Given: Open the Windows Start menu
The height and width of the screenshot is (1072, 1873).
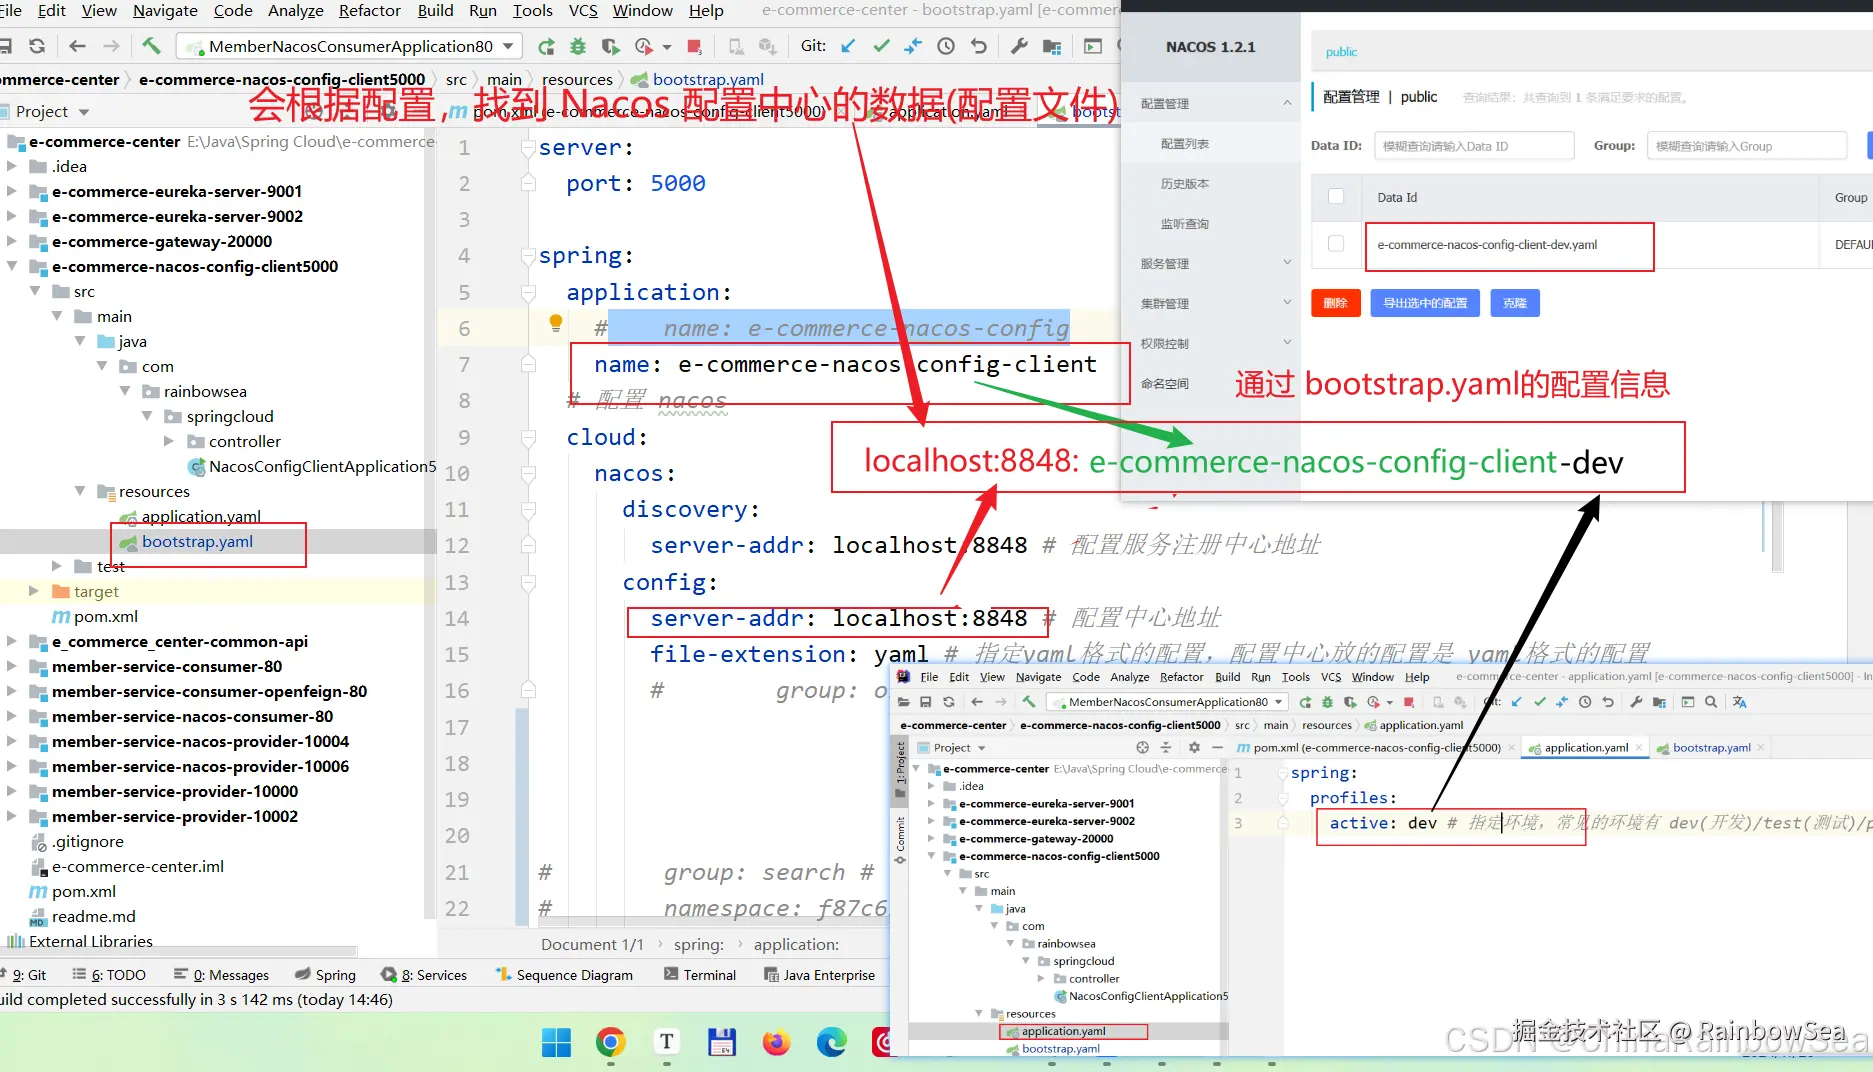Looking at the screenshot, I should [x=556, y=1042].
